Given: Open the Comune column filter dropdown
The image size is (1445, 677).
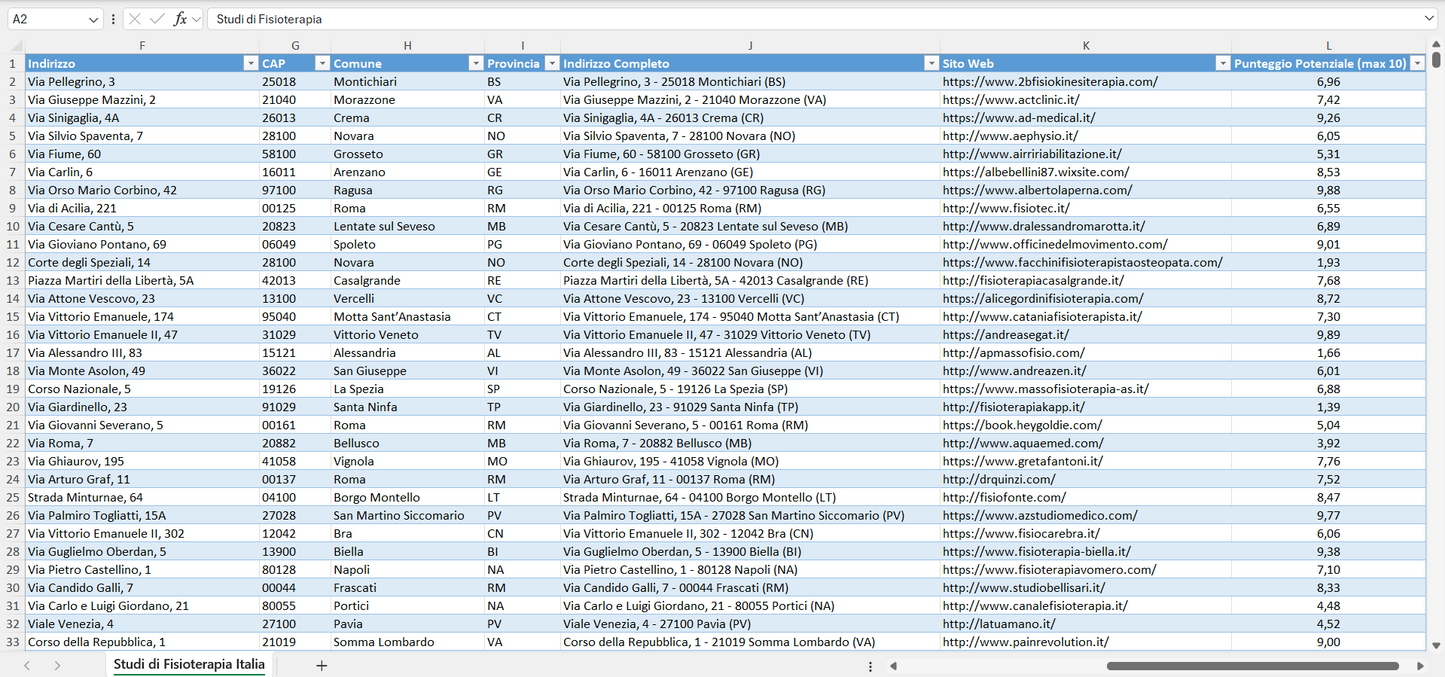Looking at the screenshot, I should pos(476,62).
